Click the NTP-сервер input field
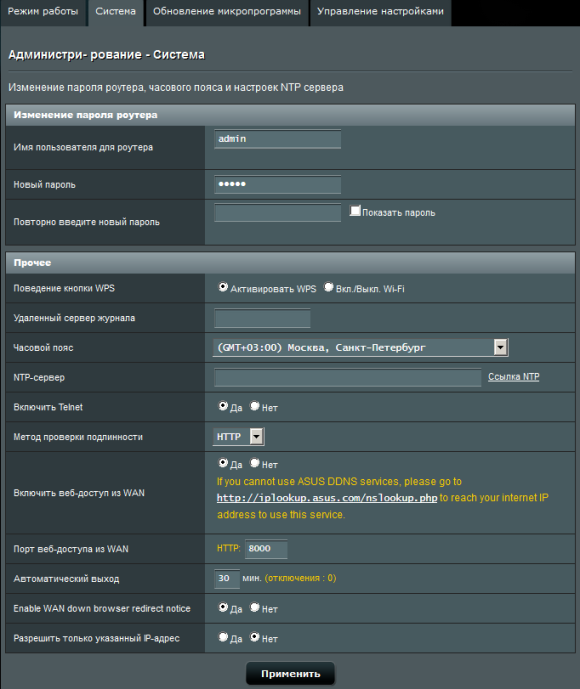 (x=348, y=377)
